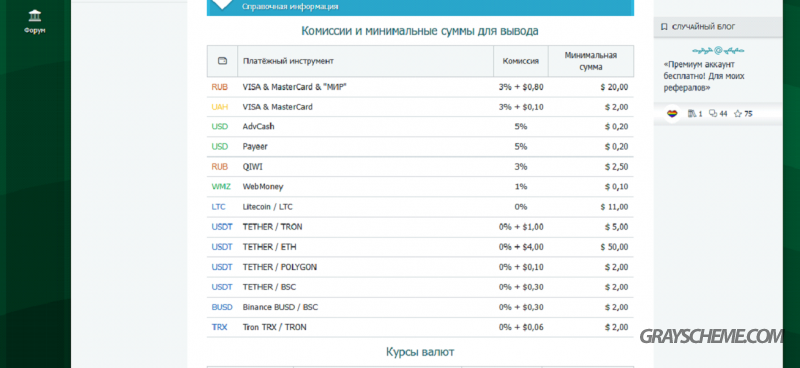Click the Binance BUSD / BSC row
This screenshot has width=800, height=368.
point(420,307)
